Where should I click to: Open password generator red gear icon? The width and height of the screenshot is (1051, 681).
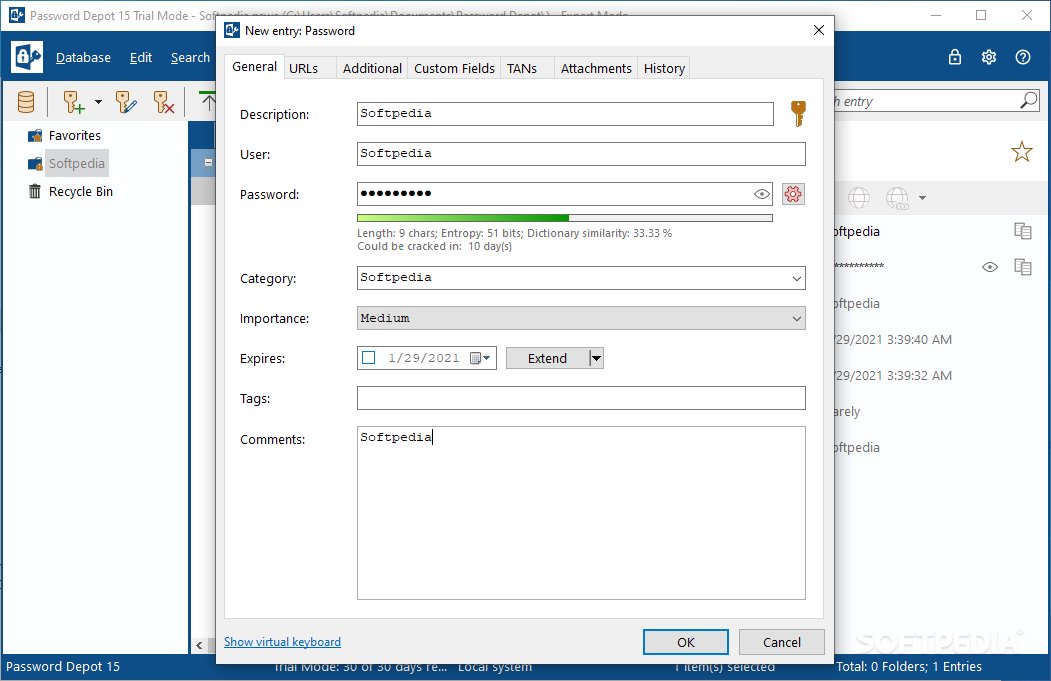(x=793, y=194)
